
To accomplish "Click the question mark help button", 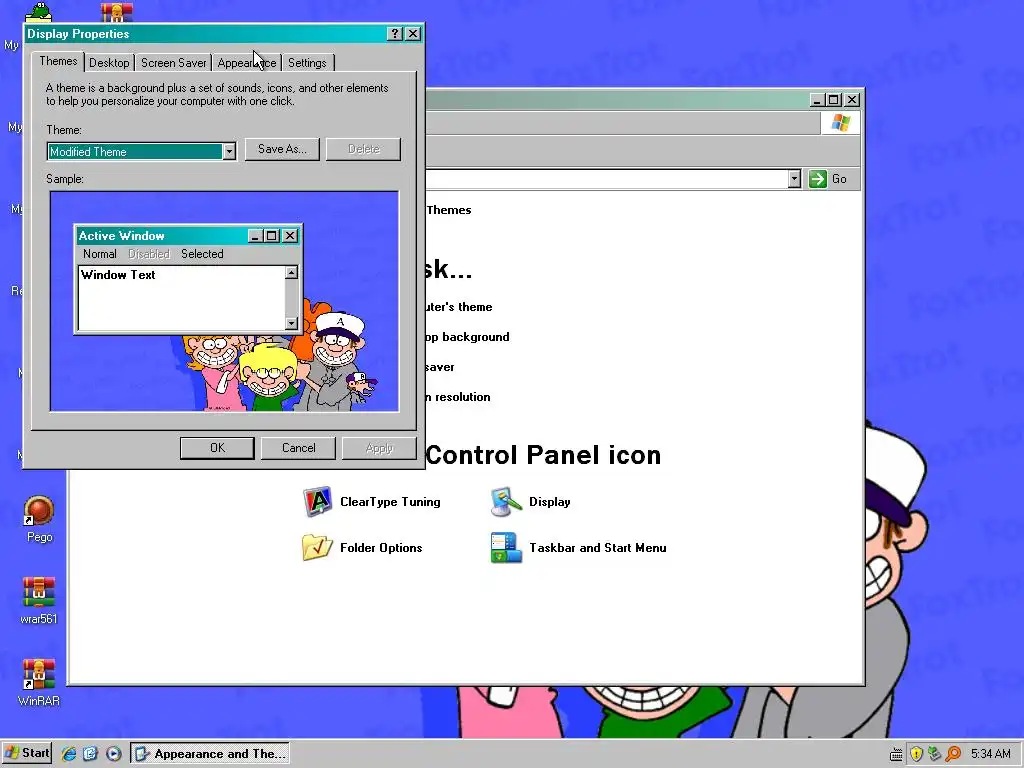I will click(x=394, y=34).
